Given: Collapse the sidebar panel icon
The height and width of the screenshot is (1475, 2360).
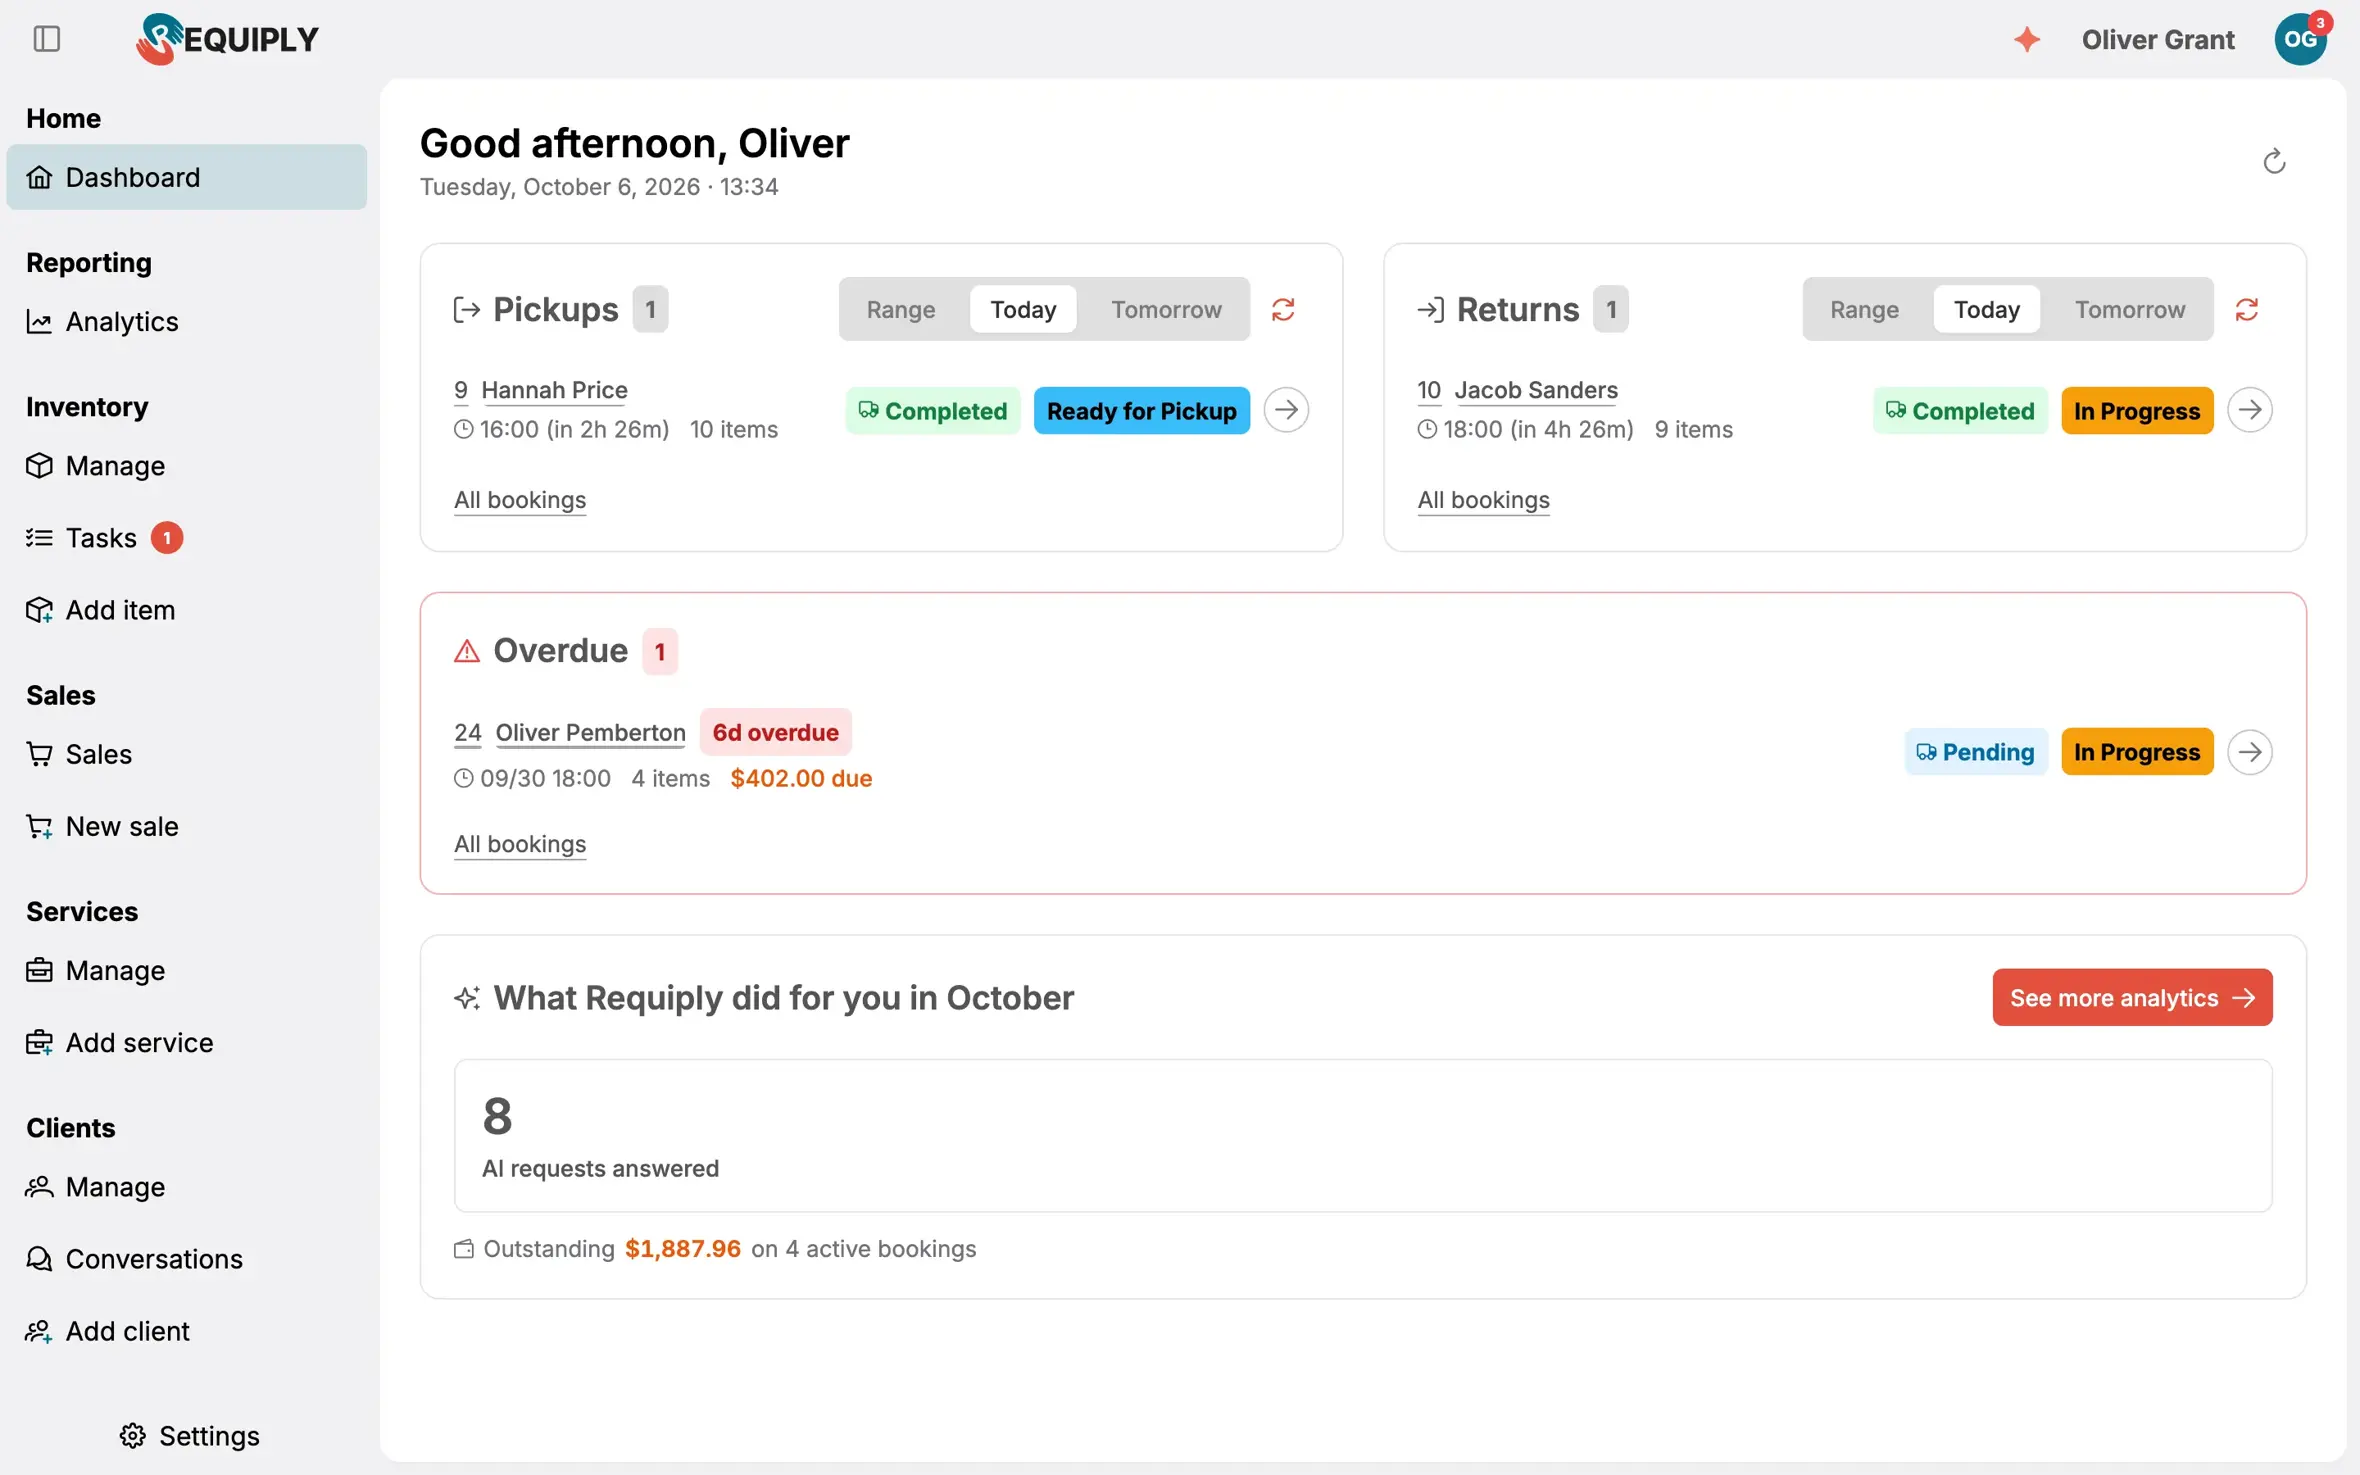Looking at the screenshot, I should (x=47, y=39).
